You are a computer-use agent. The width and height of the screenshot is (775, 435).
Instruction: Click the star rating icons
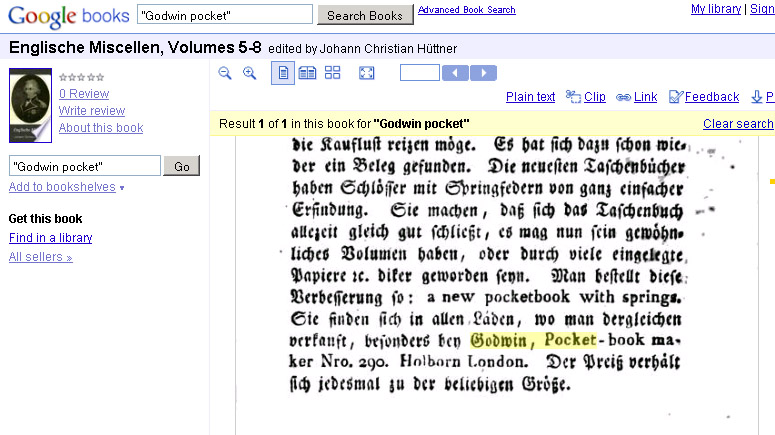pyautogui.click(x=82, y=77)
